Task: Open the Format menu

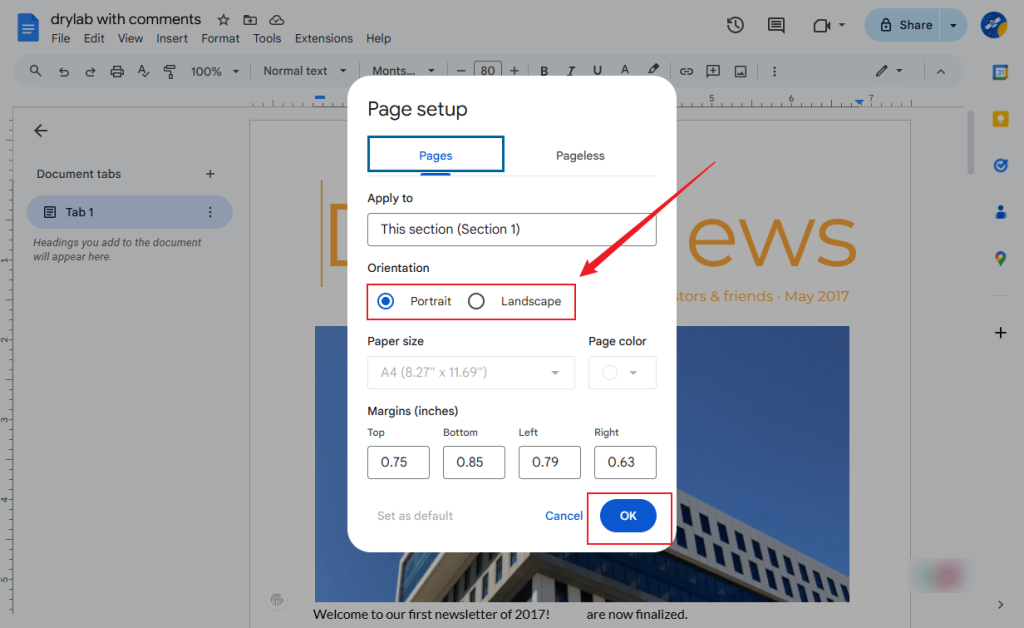Action: tap(220, 38)
